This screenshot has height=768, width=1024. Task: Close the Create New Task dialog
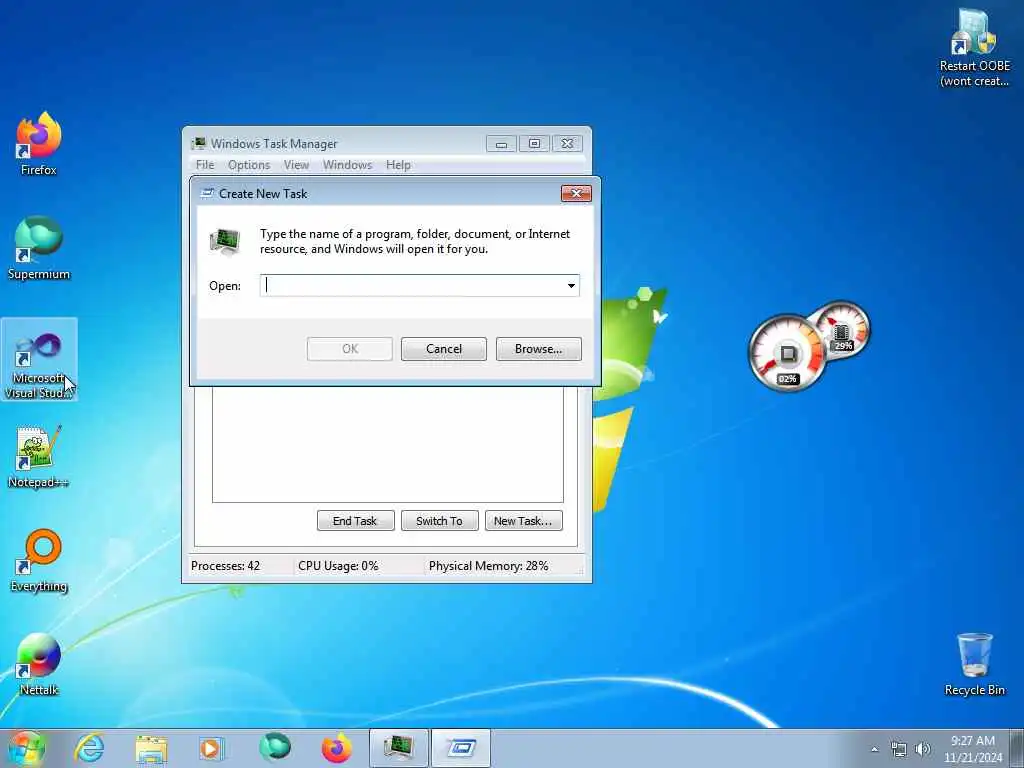pyautogui.click(x=576, y=193)
